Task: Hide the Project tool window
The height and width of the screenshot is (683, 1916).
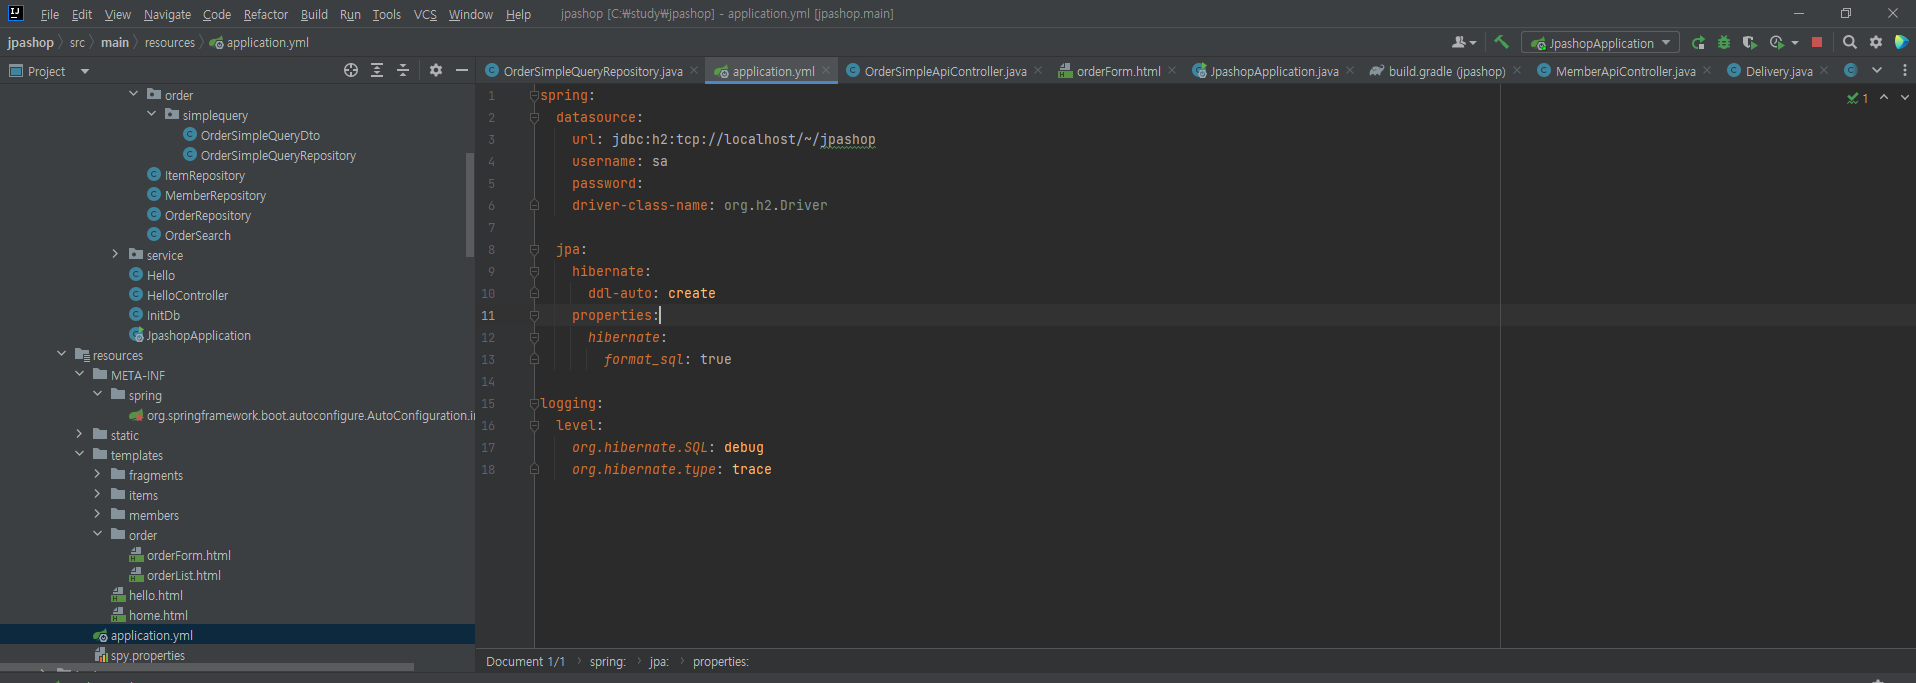Action: [462, 70]
